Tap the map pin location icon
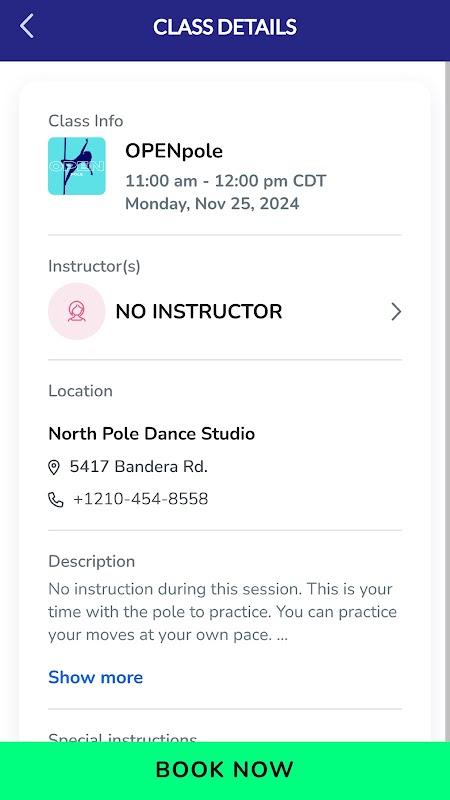450x800 pixels. 54,467
